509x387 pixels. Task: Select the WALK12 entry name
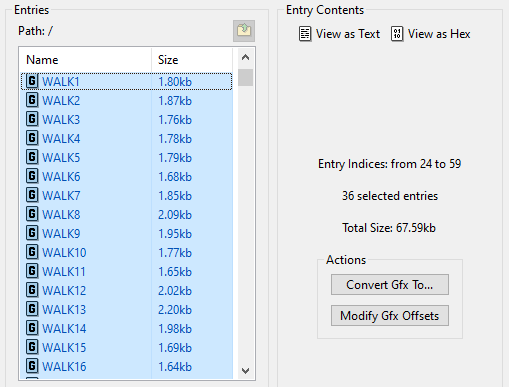[64, 291]
